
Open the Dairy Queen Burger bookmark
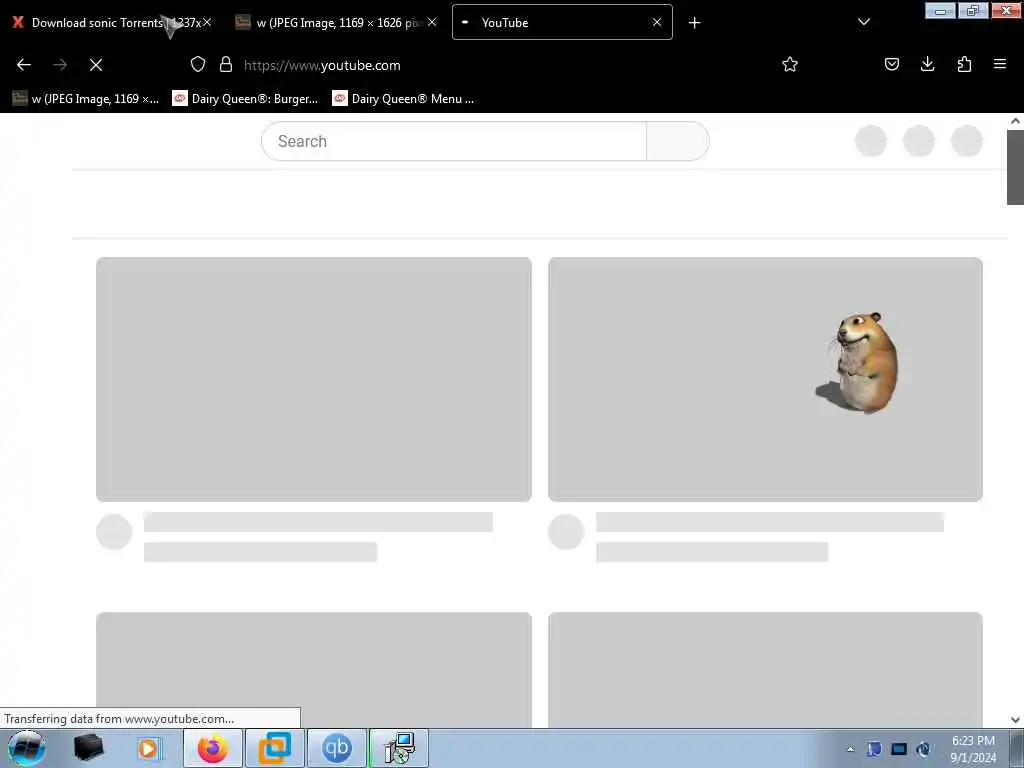(246, 99)
